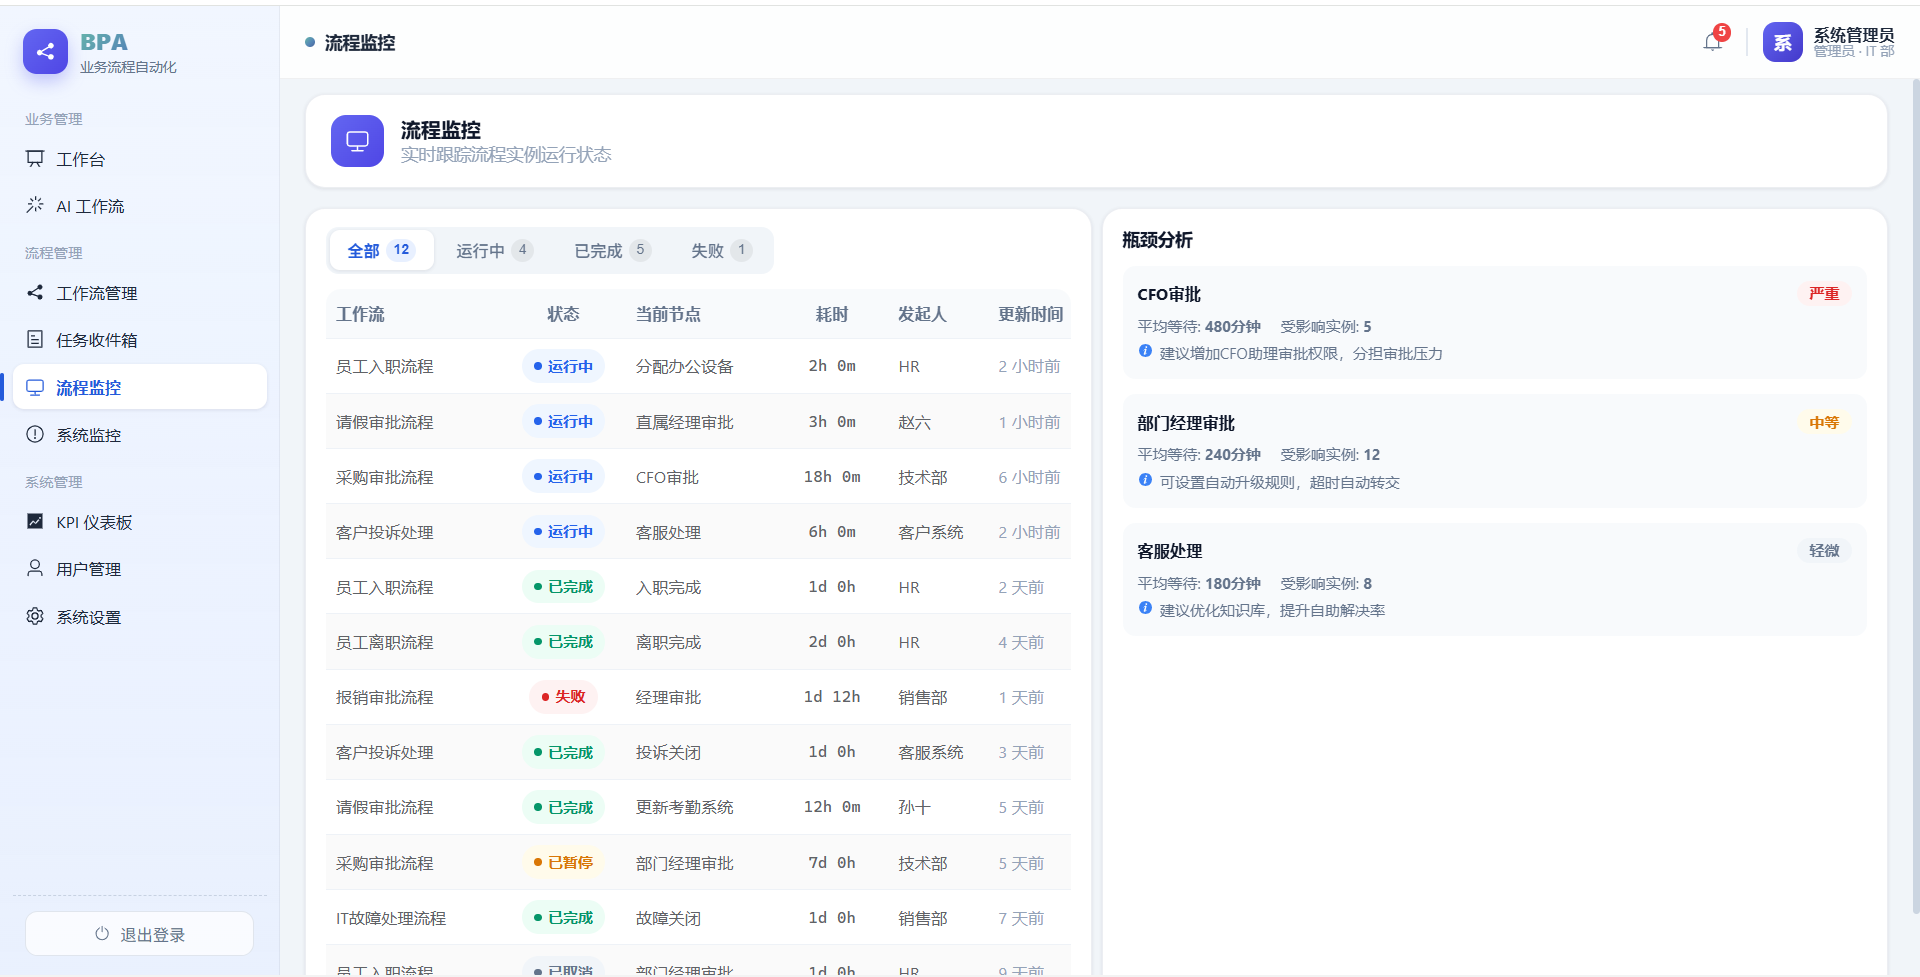Open the 部门经理审批 bottleneck card title
Screen dimensions: 1920x977
[1186, 423]
